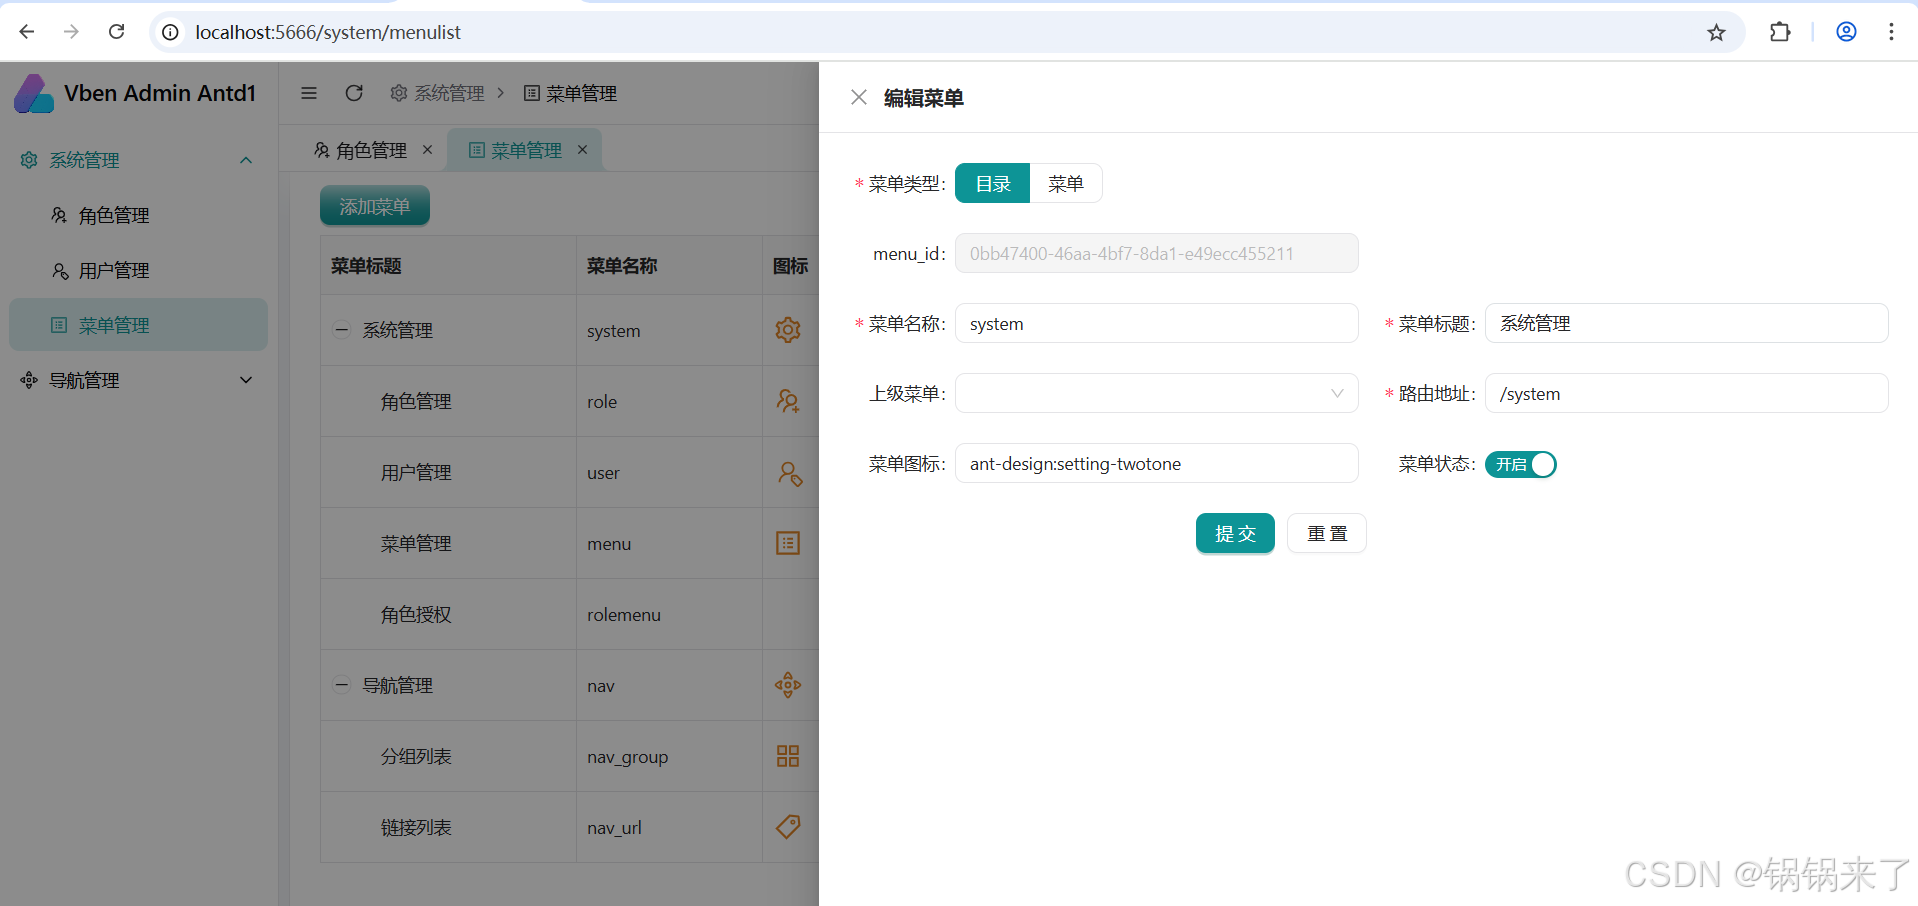Click the refresh icon beside breadcrumb

(354, 93)
